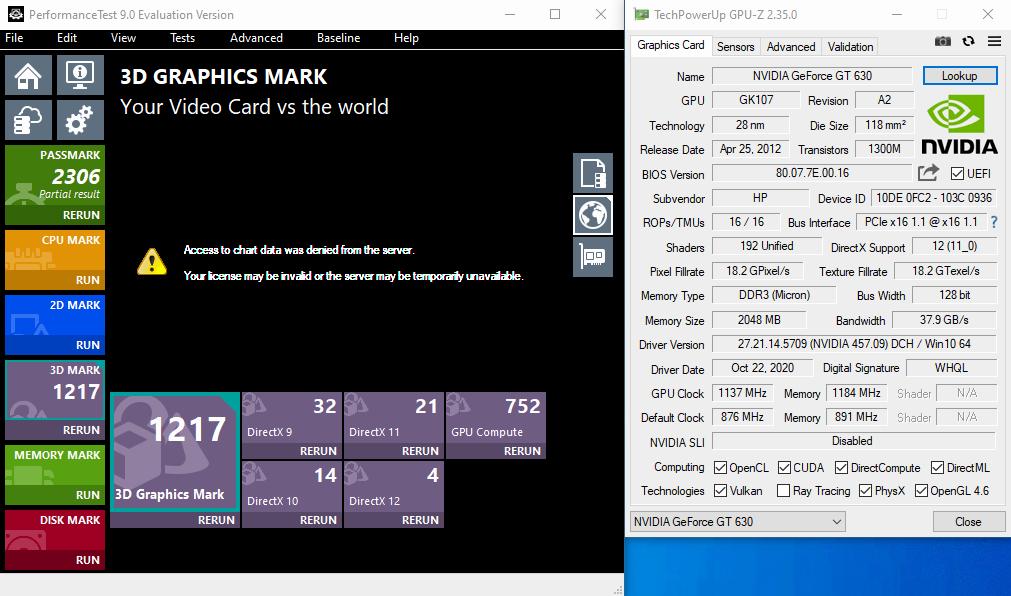The image size is (1011, 596).
Task: Click the Release Date Apr 25, 2012 value
Action: click(751, 149)
